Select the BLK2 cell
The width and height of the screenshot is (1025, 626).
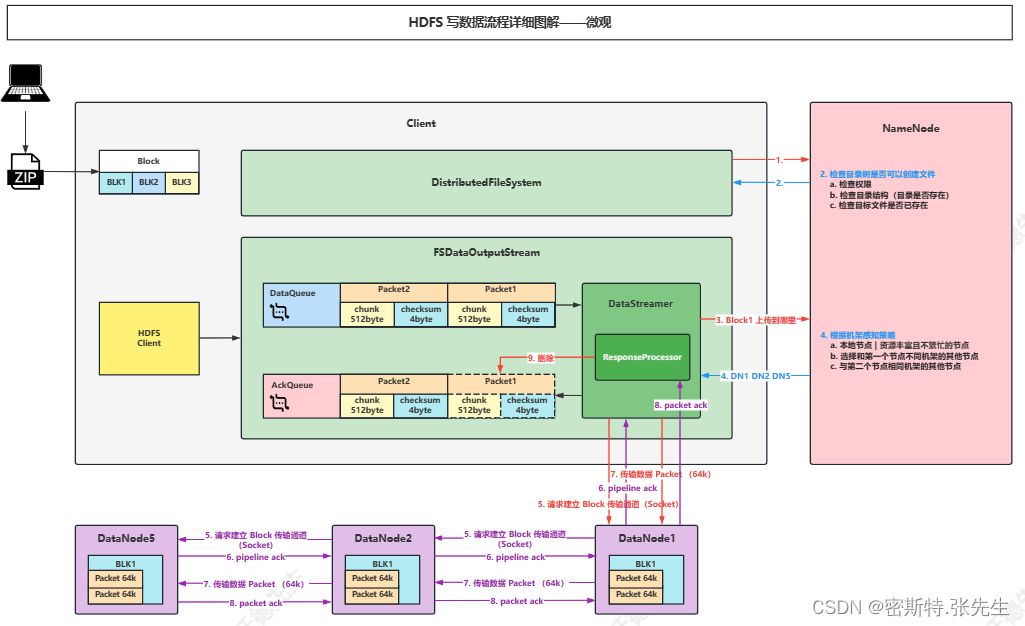[x=149, y=183]
